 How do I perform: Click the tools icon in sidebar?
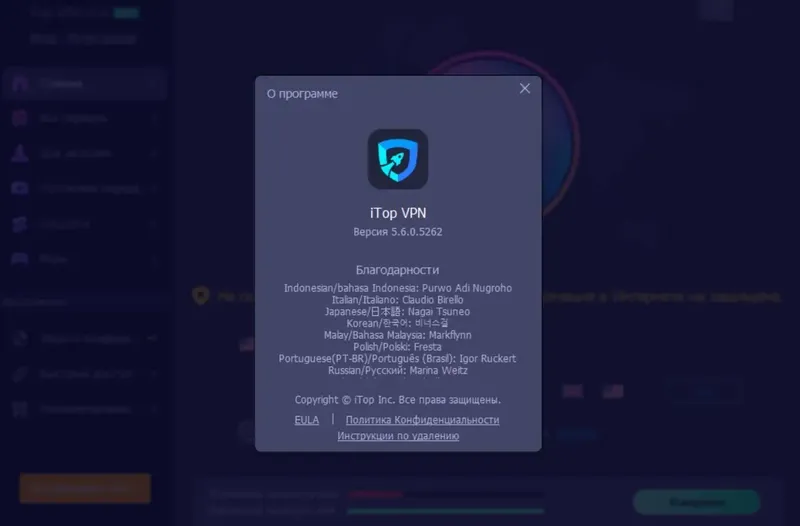click(x=20, y=409)
